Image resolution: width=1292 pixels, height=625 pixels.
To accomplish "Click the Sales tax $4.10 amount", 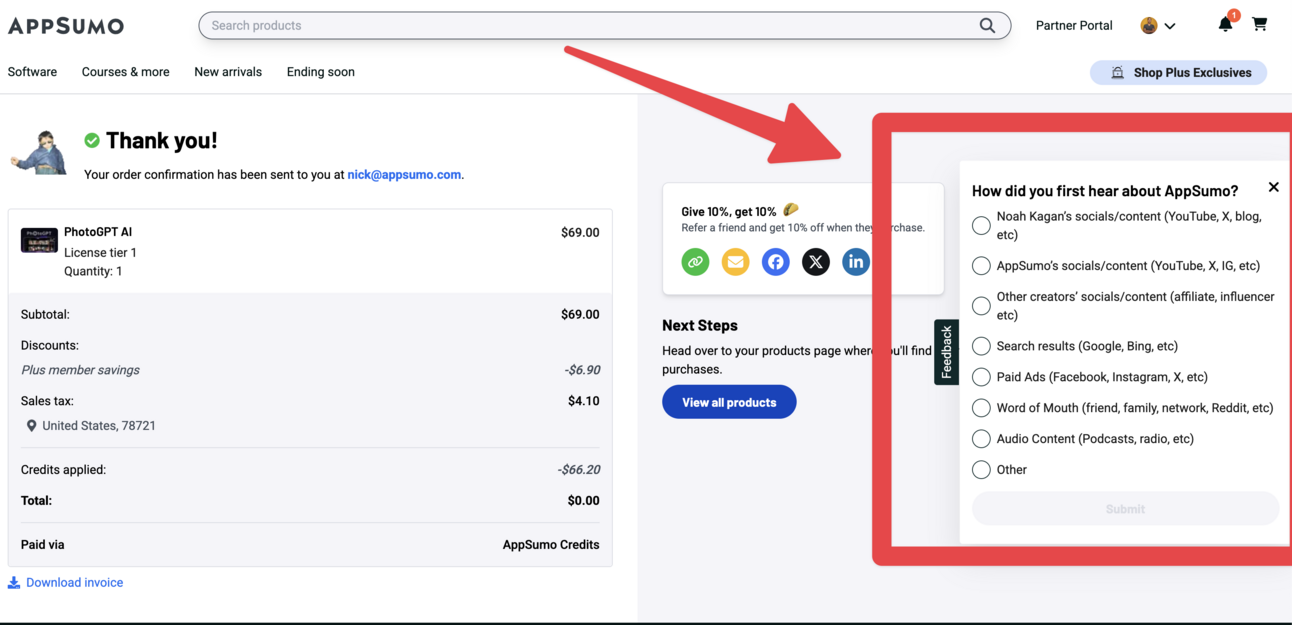I will 584,401.
